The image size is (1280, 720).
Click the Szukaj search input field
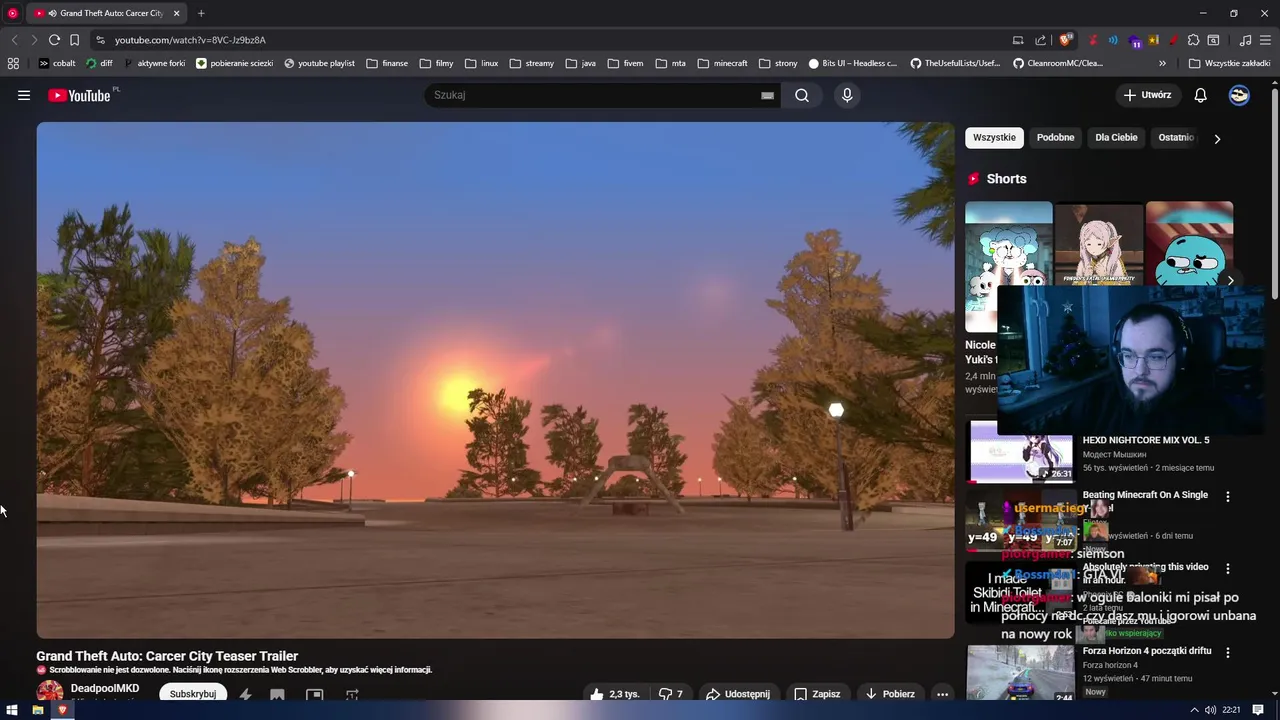click(x=595, y=95)
